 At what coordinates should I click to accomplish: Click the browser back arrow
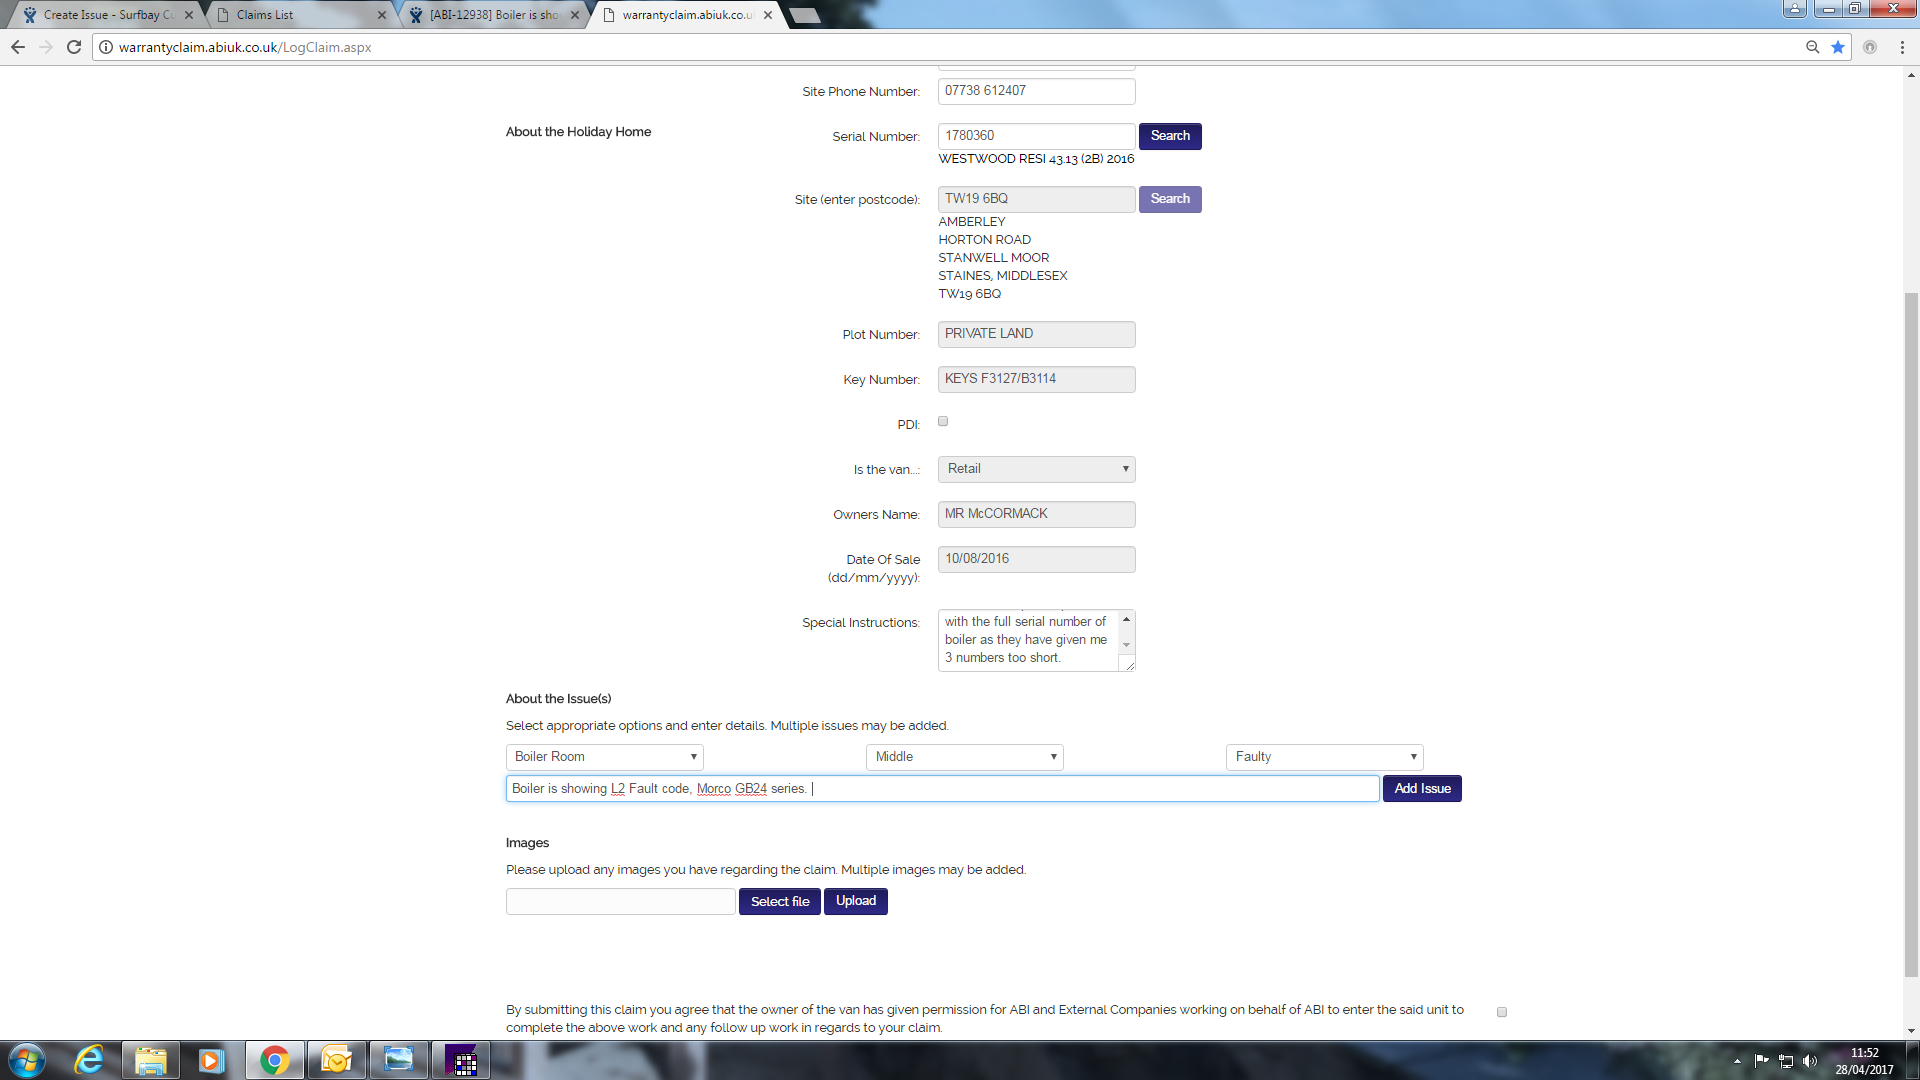(x=18, y=47)
